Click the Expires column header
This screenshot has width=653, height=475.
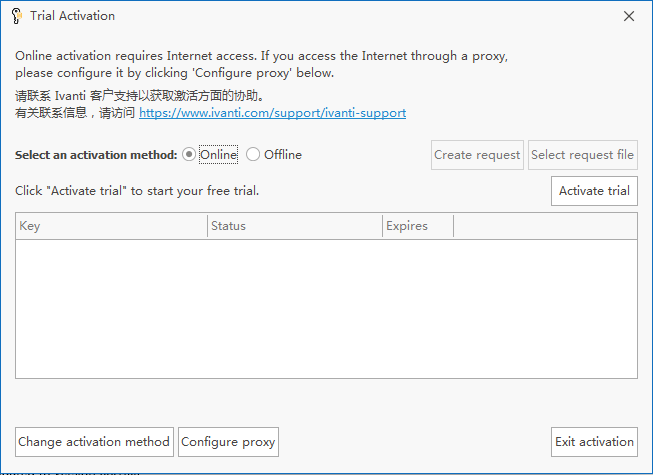point(418,226)
